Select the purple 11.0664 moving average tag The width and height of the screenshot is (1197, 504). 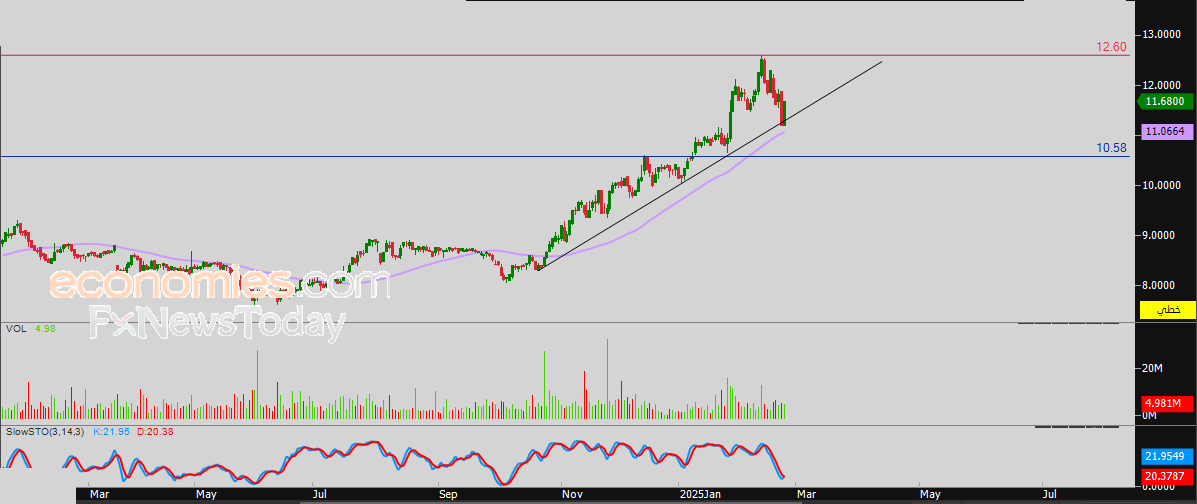click(1166, 132)
